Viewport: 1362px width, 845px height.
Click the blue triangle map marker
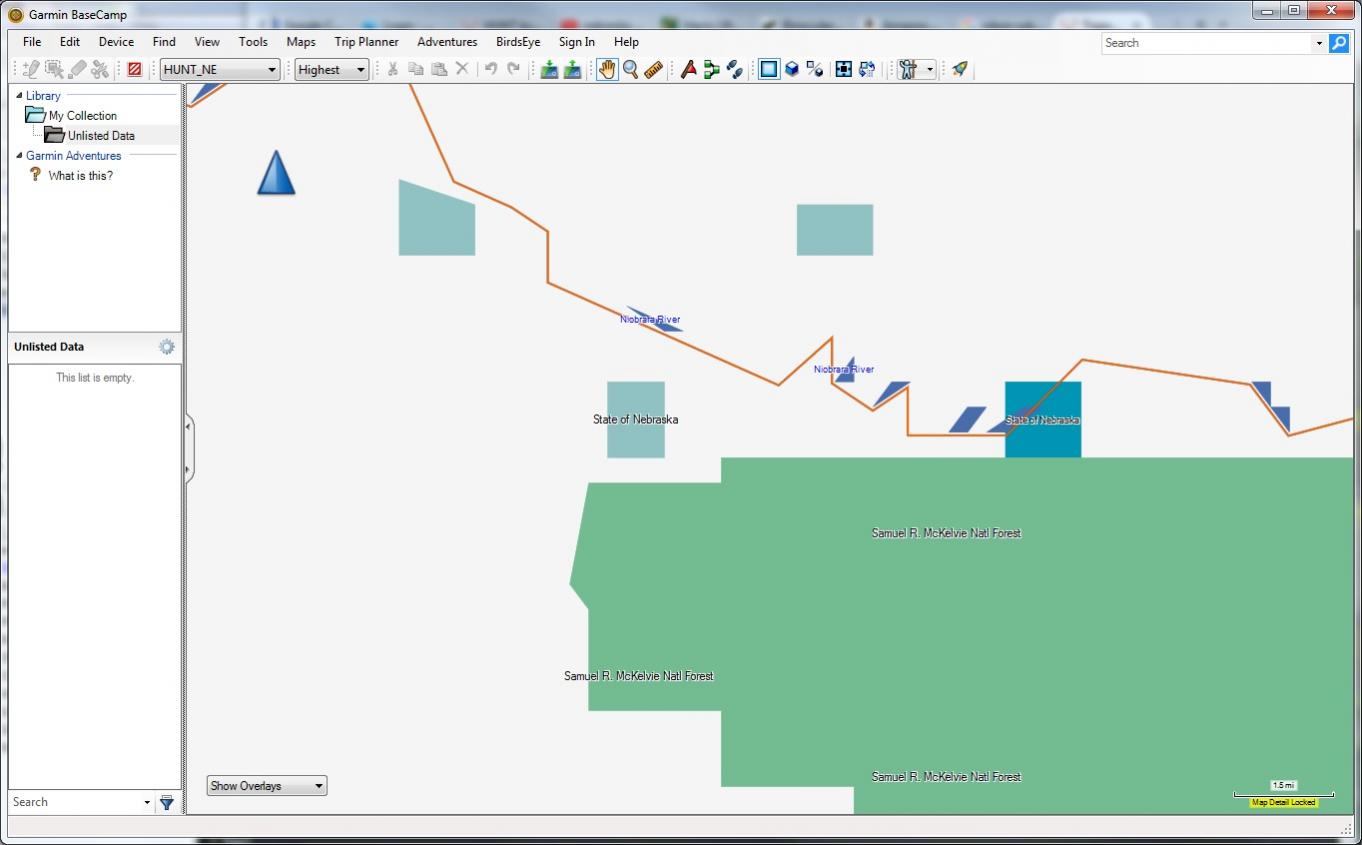[x=276, y=173]
